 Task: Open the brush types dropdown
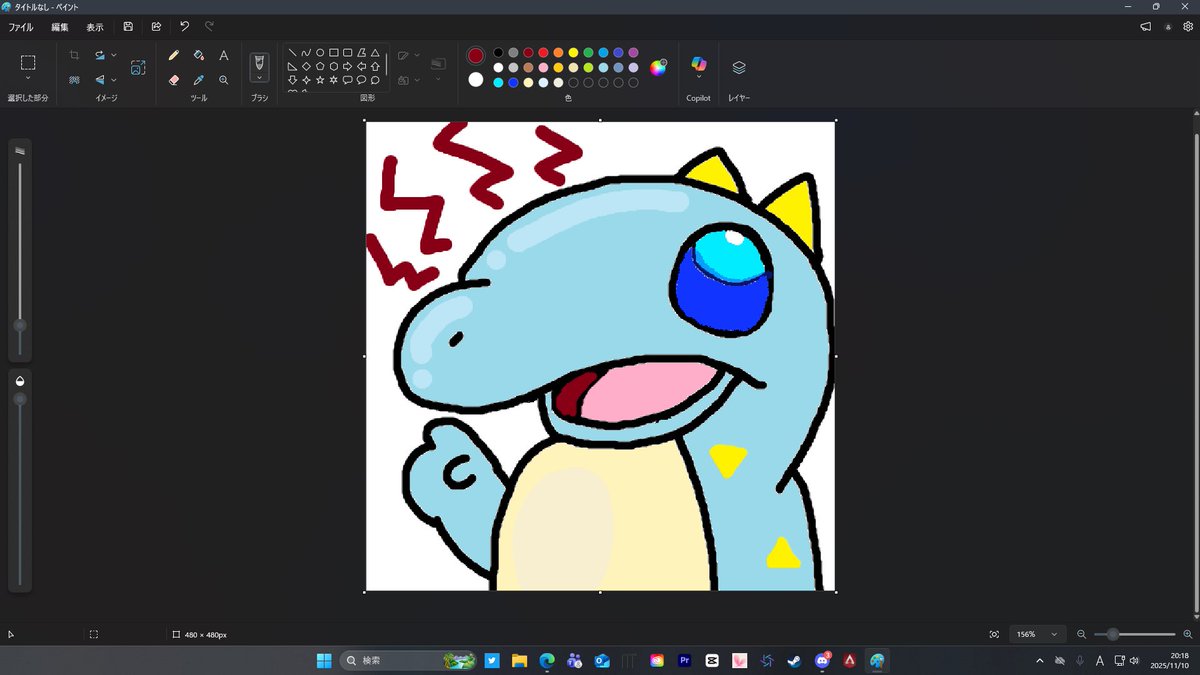click(x=260, y=78)
